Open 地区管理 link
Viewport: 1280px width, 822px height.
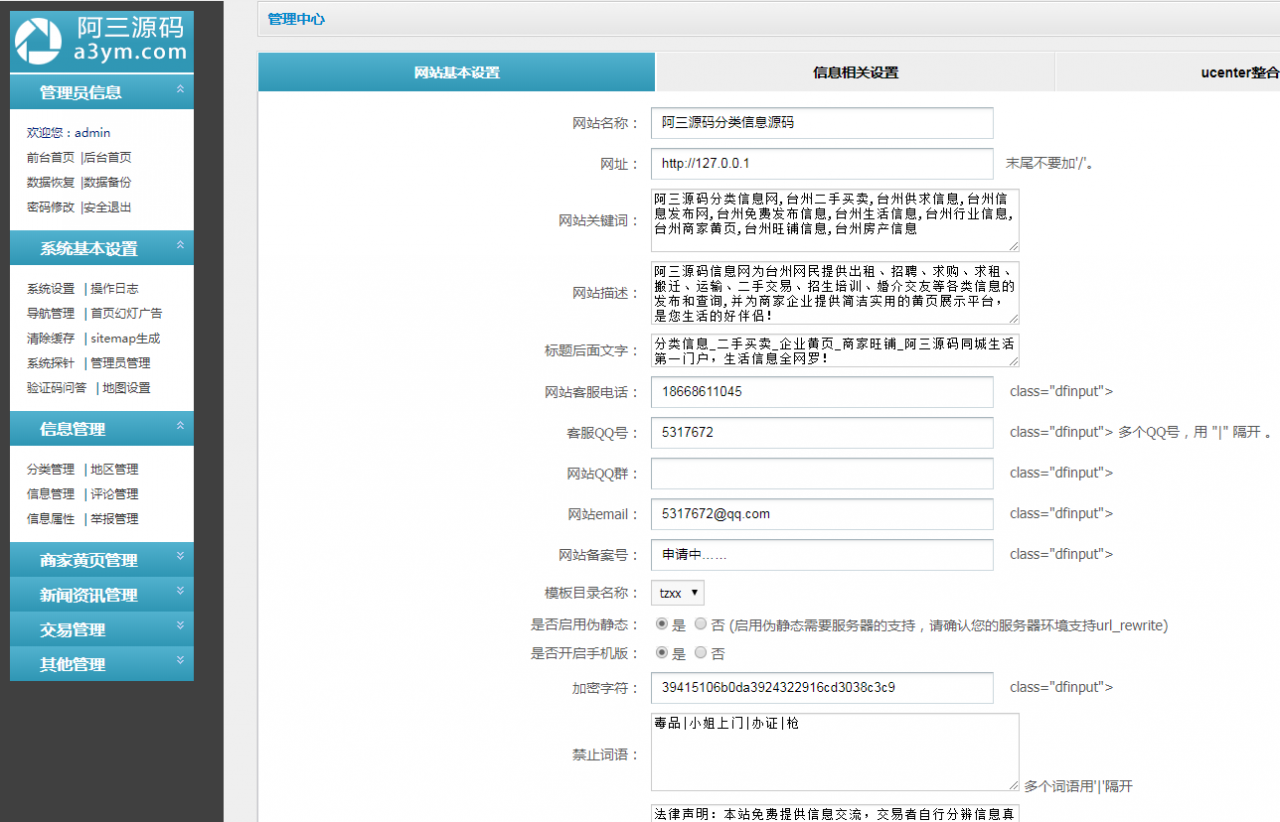coord(115,469)
